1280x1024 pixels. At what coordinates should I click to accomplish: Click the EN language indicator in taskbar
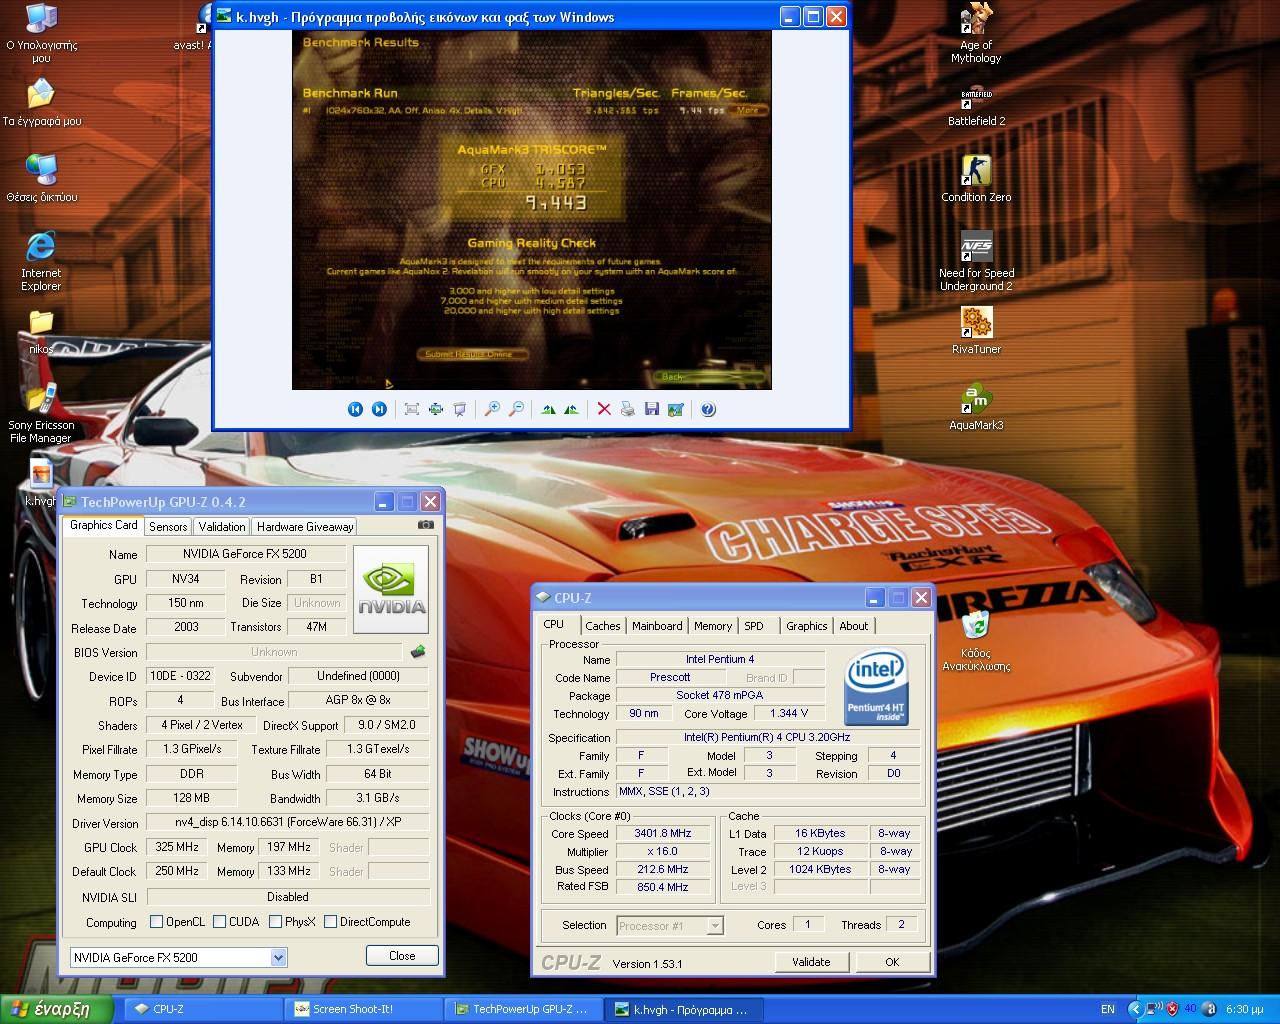coord(1108,1009)
